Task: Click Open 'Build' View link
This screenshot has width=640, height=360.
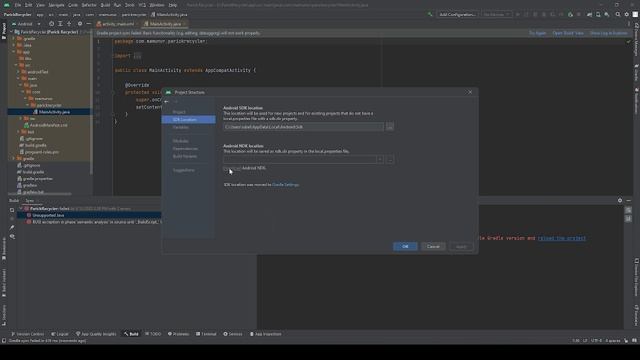Action: click(x=568, y=33)
